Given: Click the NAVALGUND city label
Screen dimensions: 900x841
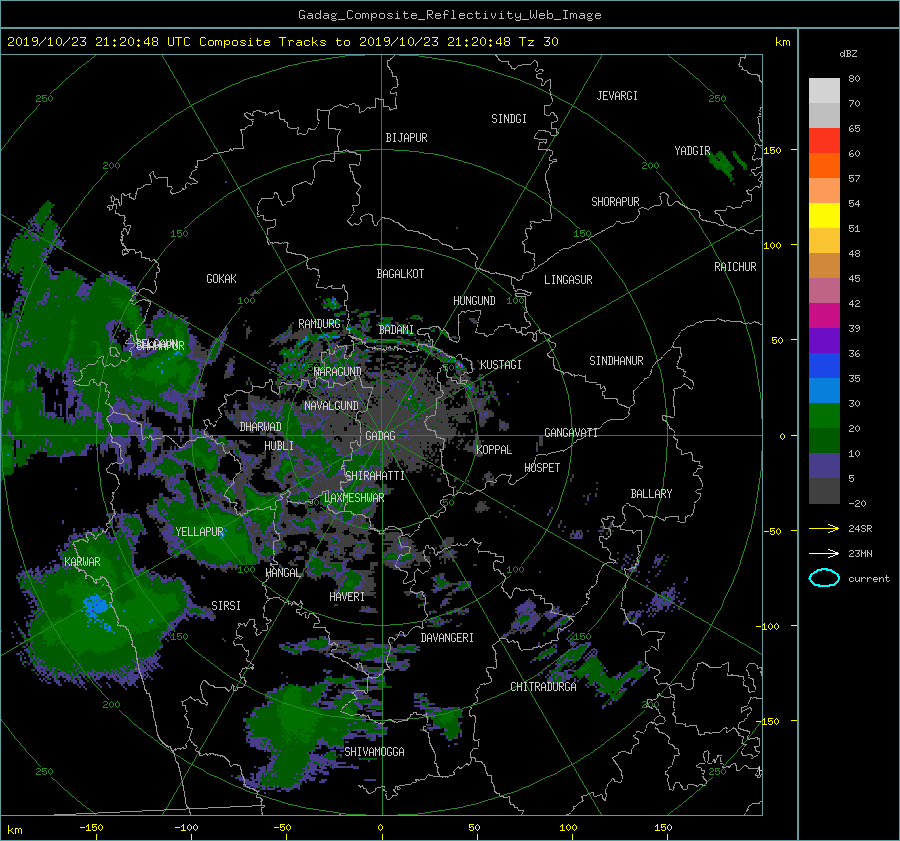Looking at the screenshot, I should [331, 406].
